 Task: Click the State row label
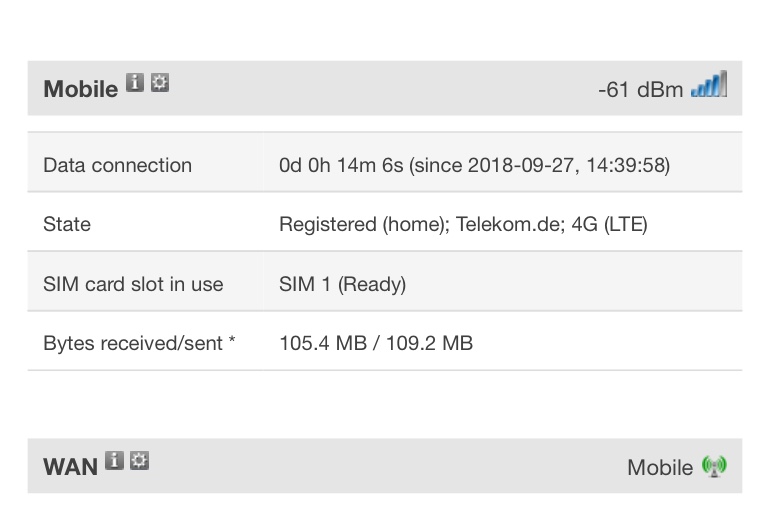click(x=67, y=224)
